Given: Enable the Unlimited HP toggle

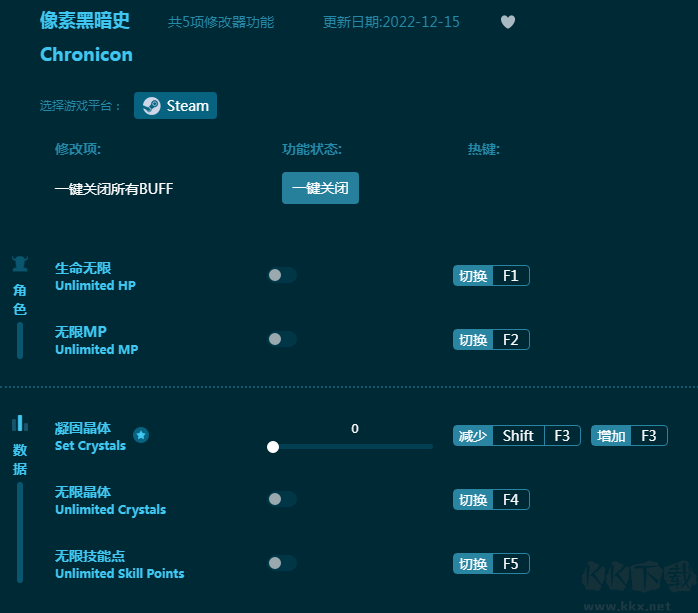Looking at the screenshot, I should tap(281, 276).
